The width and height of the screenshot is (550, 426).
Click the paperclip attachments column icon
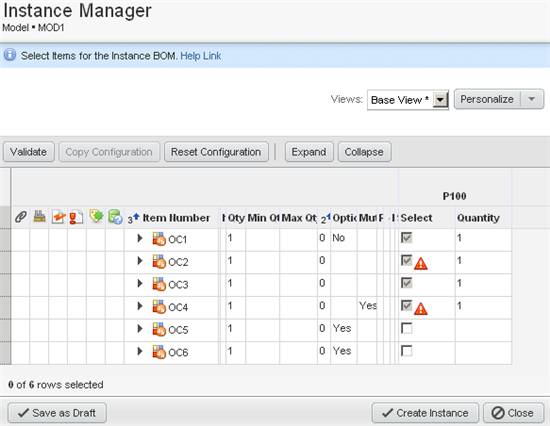[x=21, y=217]
